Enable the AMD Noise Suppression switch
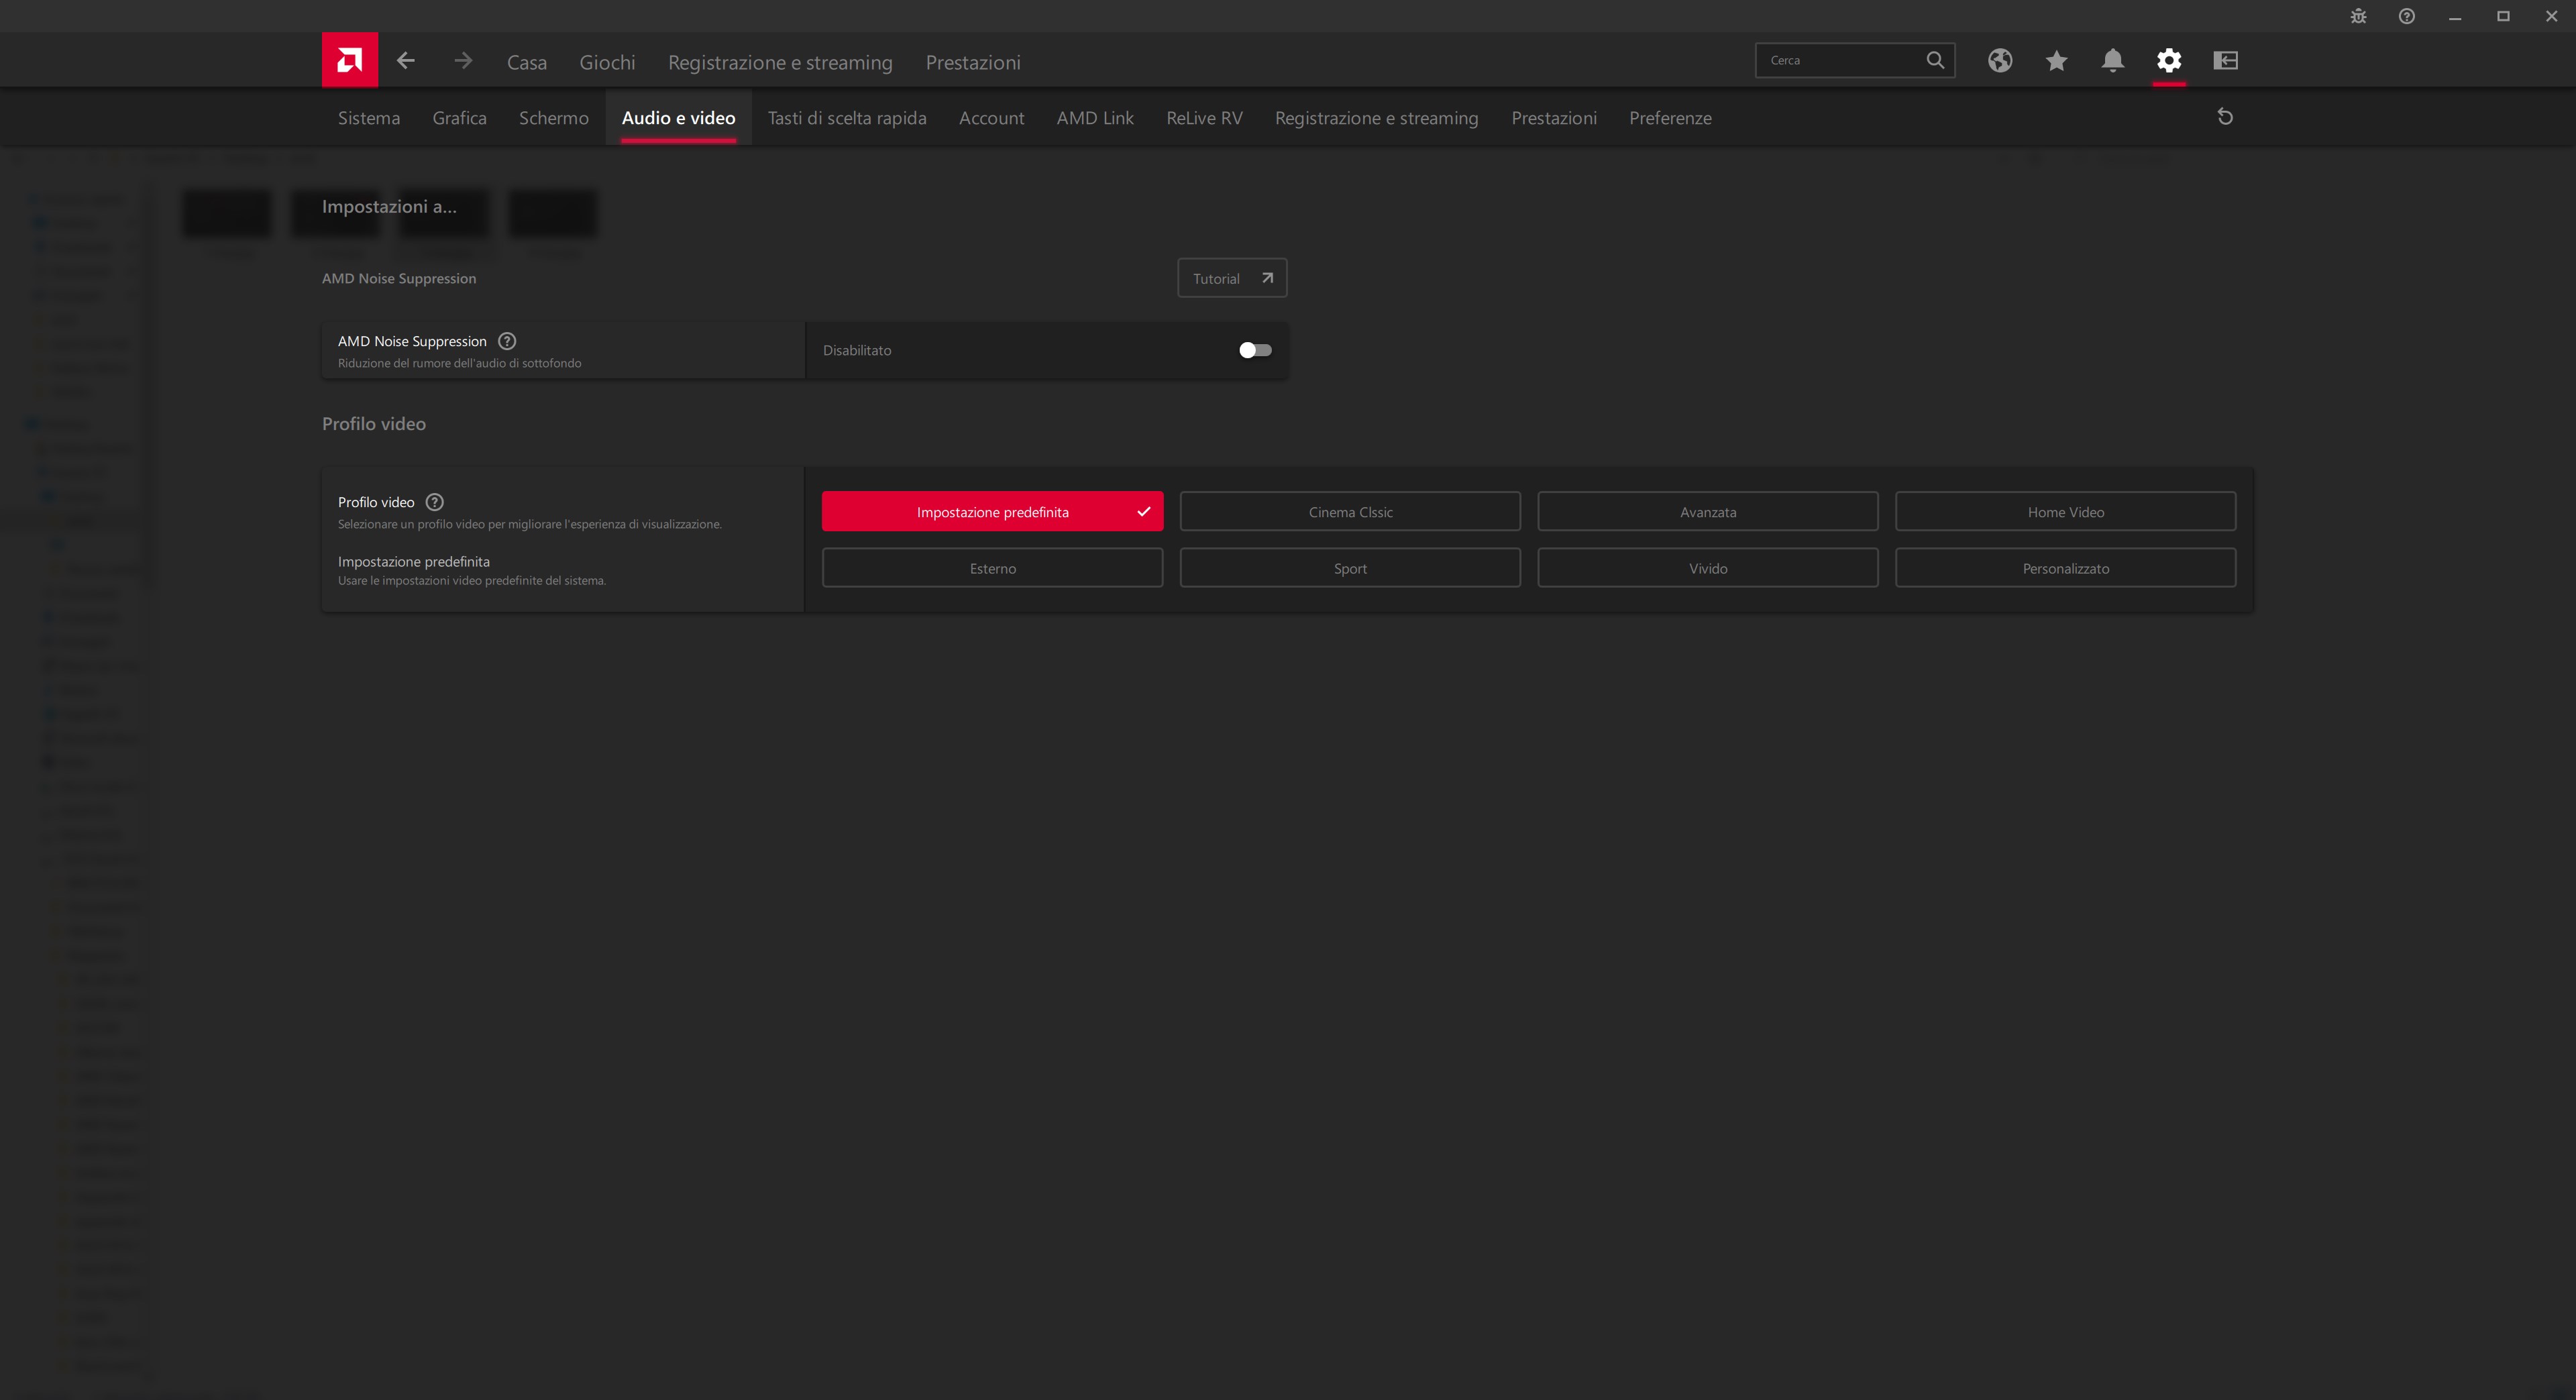 click(1254, 350)
